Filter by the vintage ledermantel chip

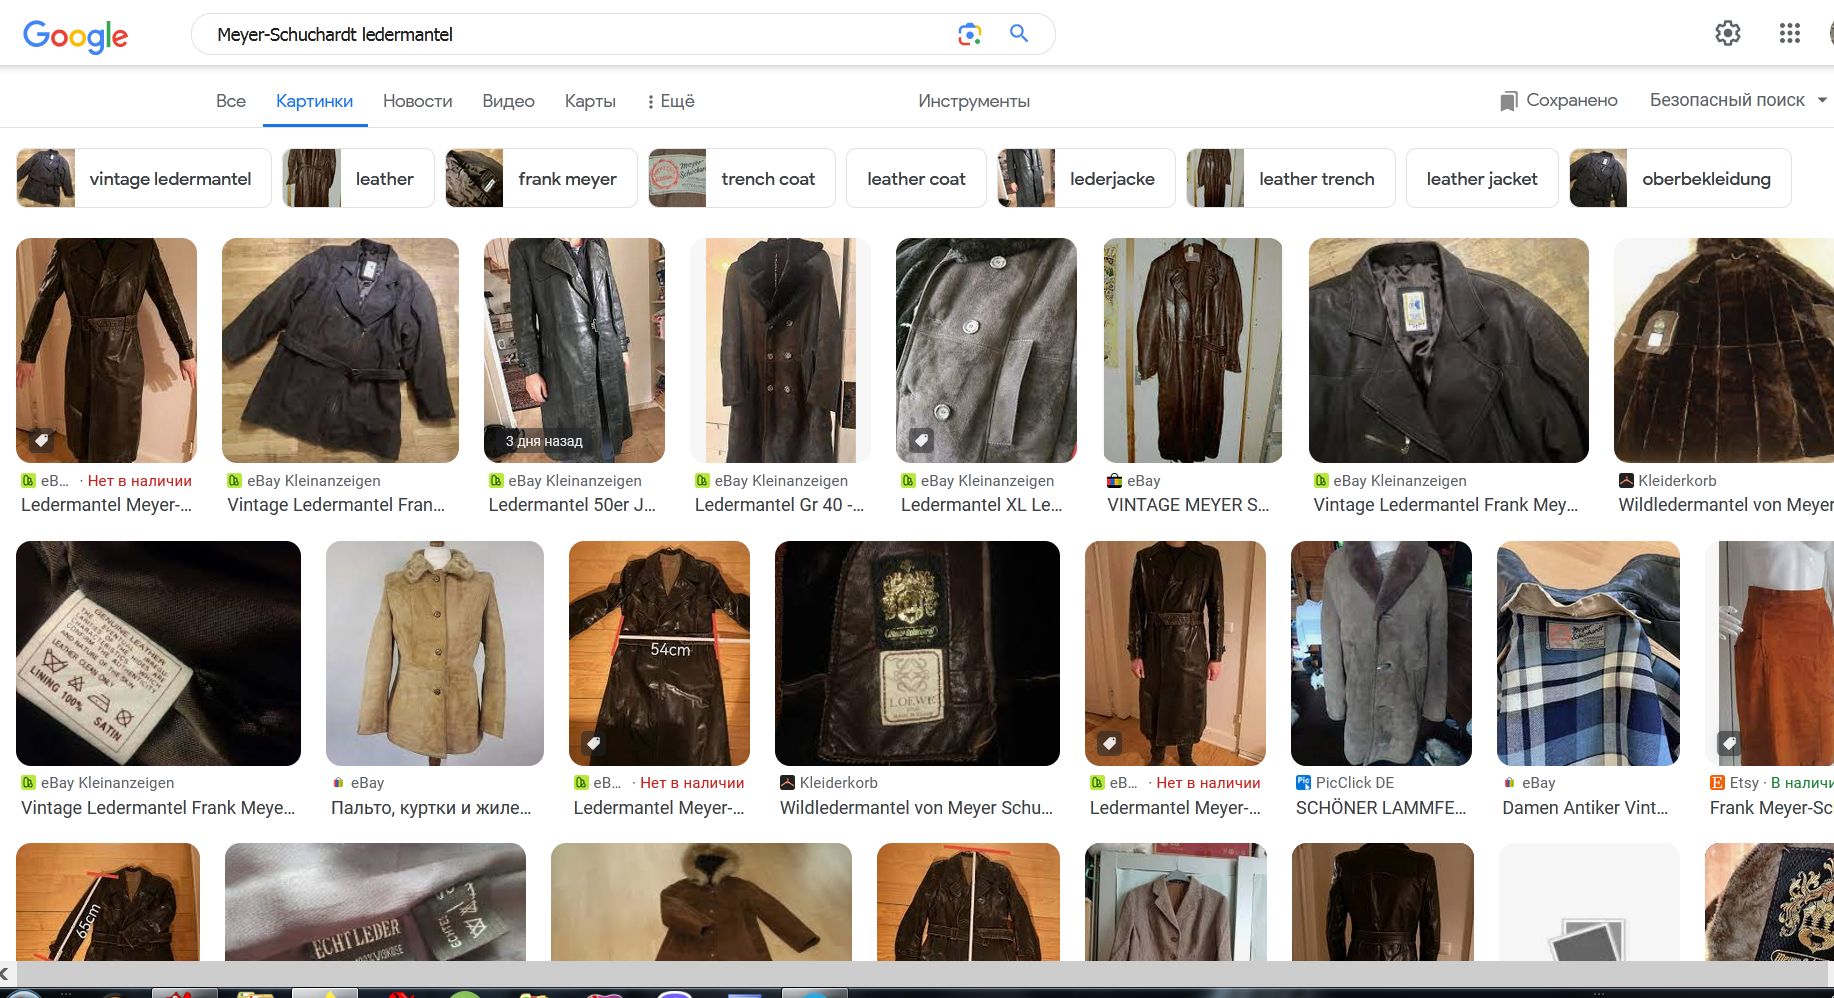(144, 178)
